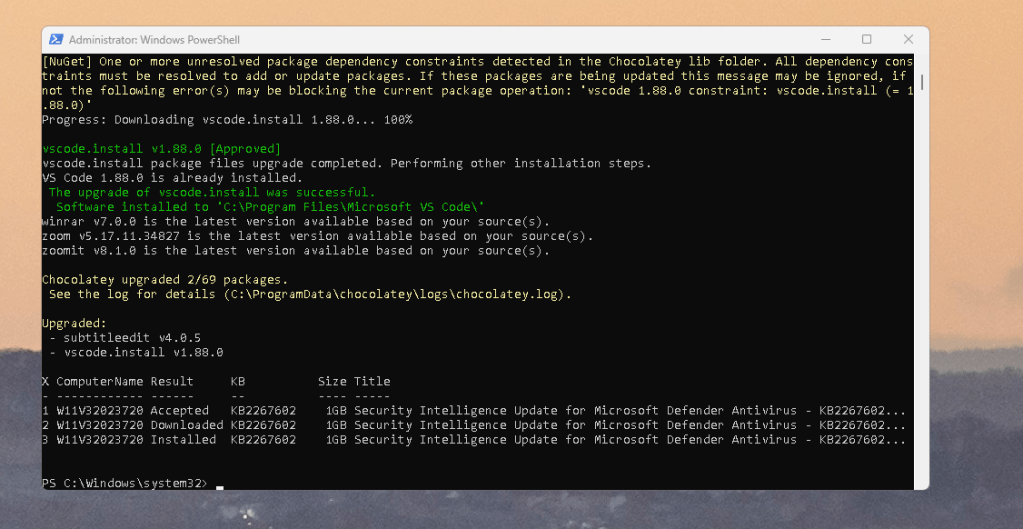
Task: Click W11V32023720 in the Accepted row
Action: pyautogui.click(x=100, y=411)
